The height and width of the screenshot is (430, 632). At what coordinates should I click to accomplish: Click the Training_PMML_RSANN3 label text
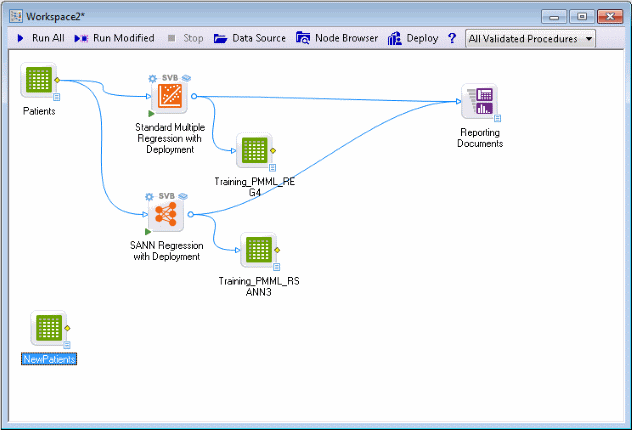259,287
